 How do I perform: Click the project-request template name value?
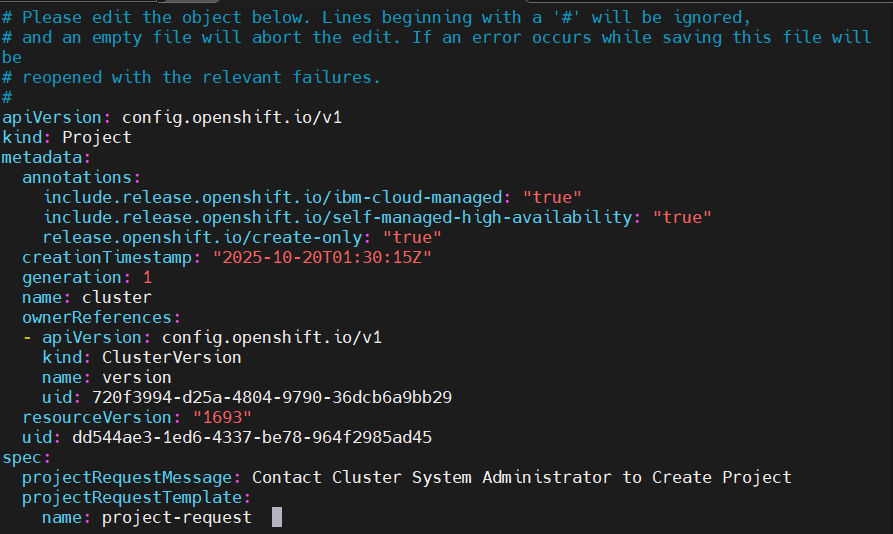177,517
